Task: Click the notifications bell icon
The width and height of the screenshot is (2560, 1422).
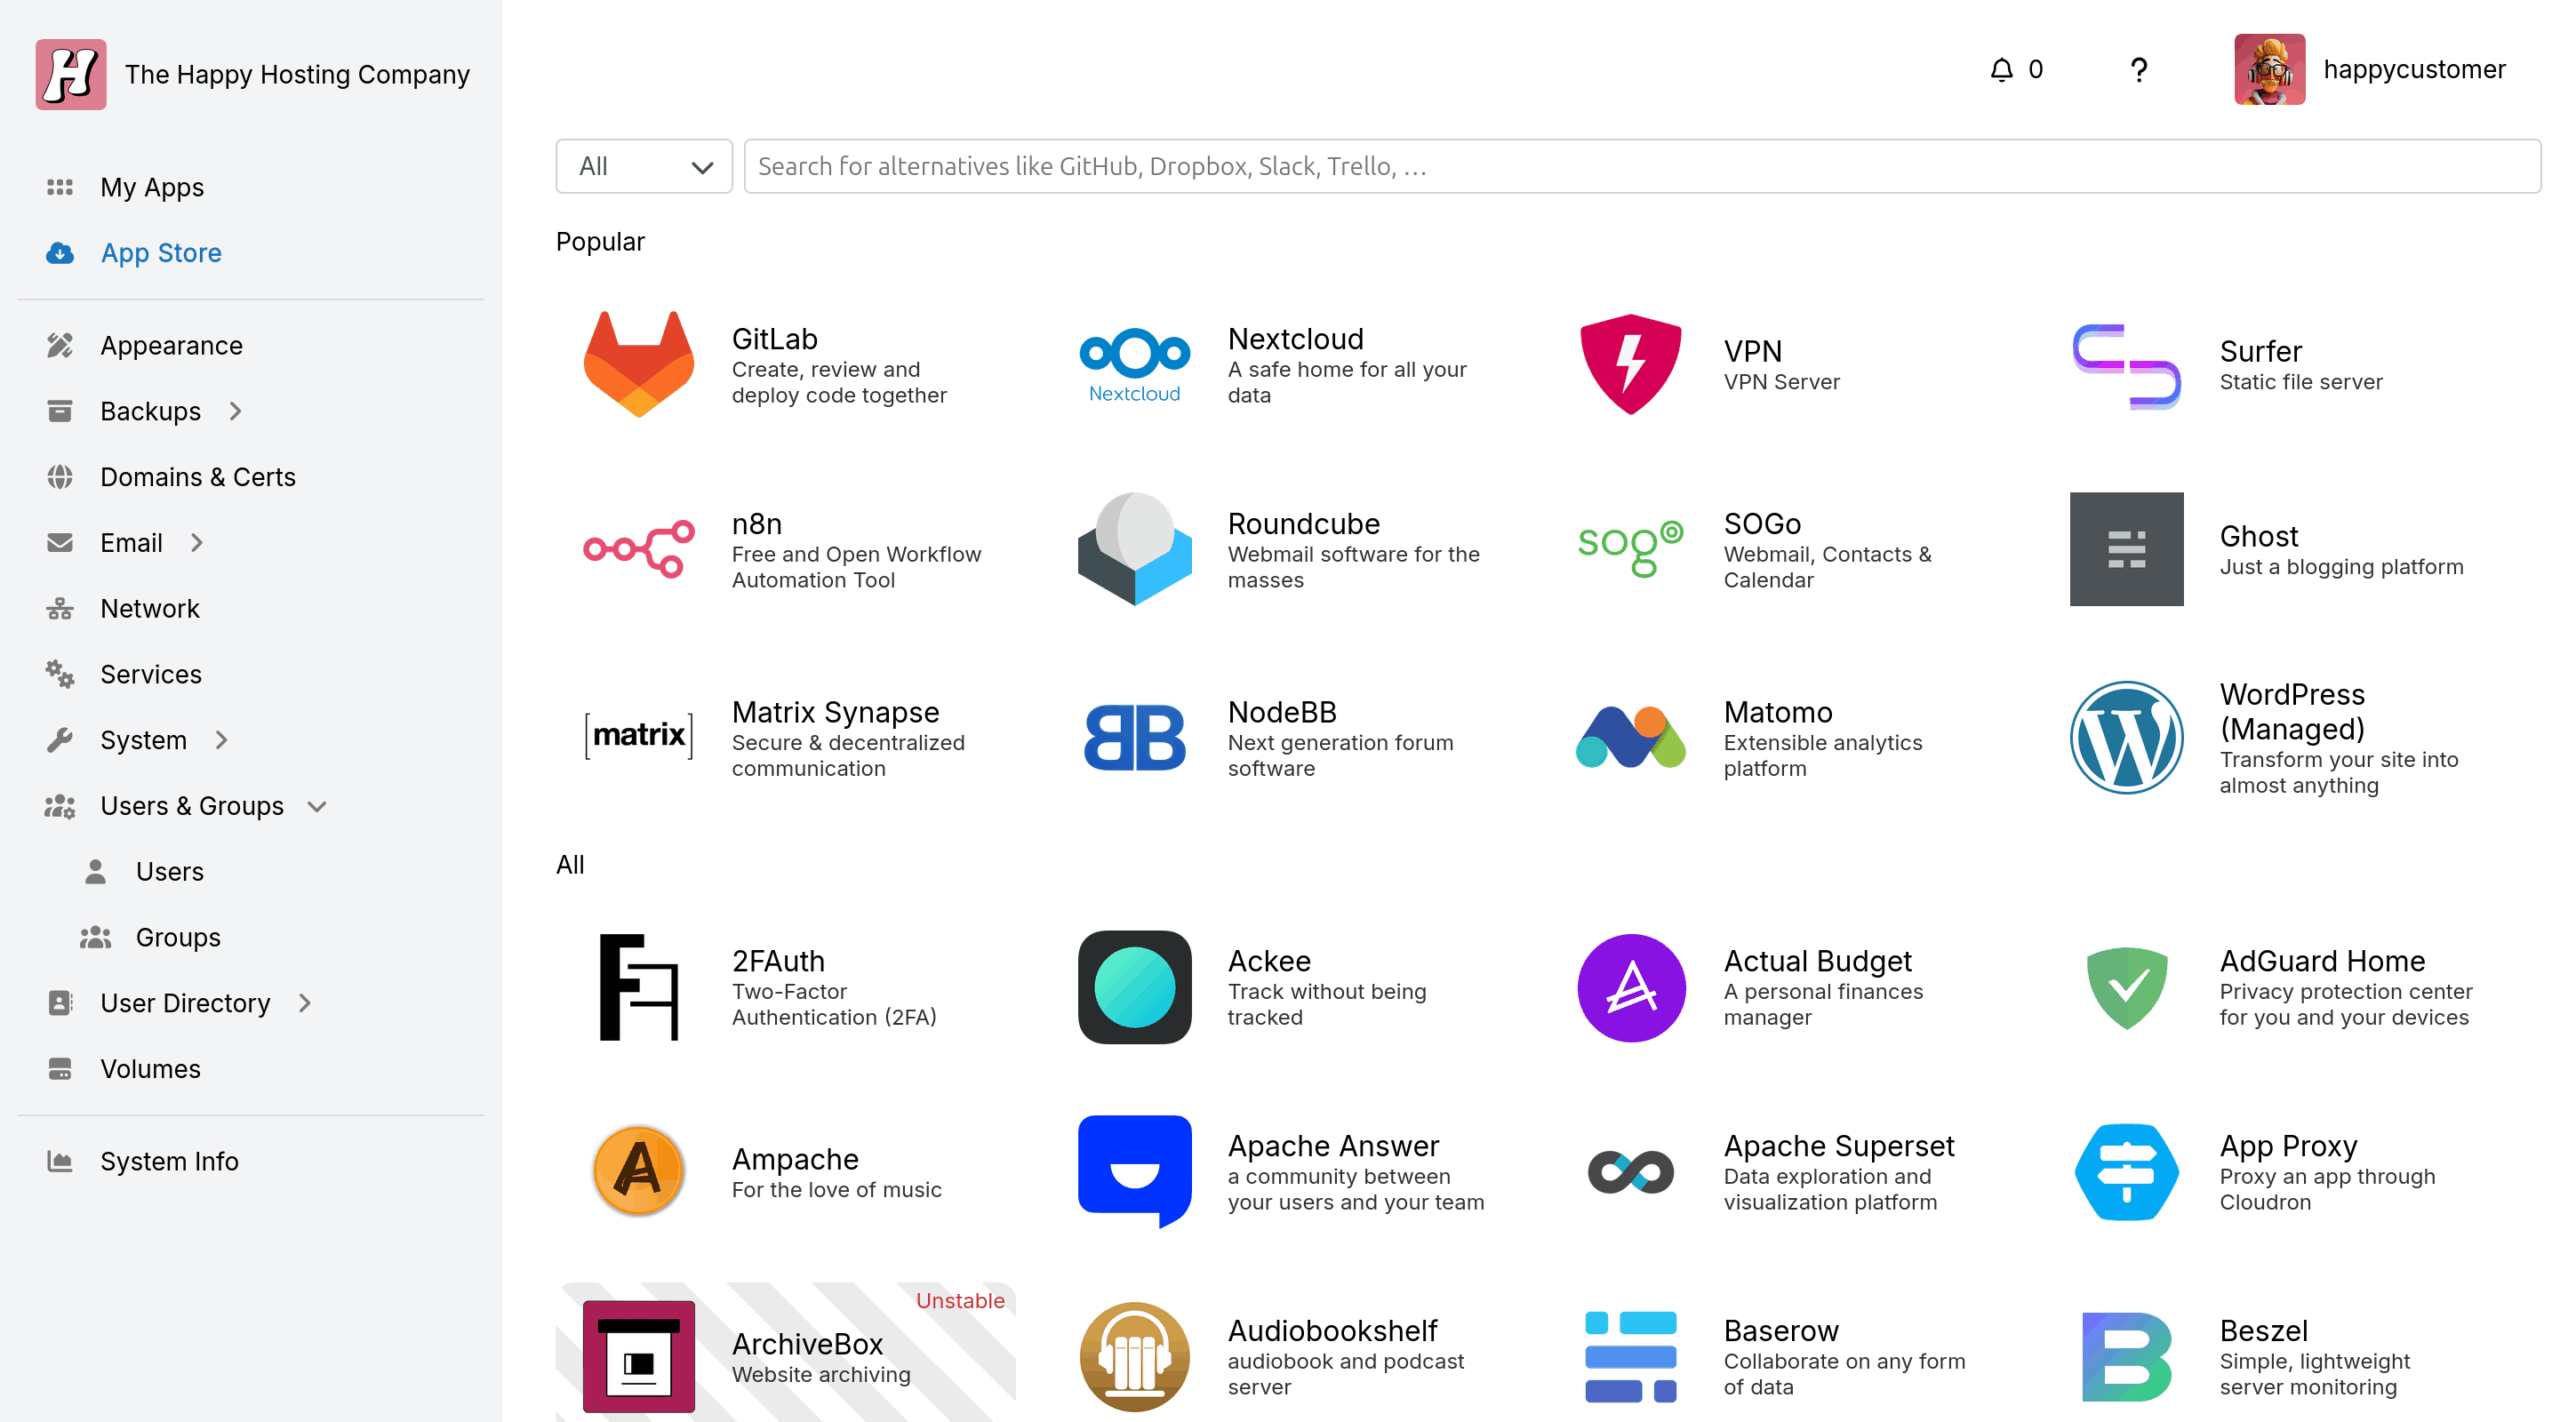Action: coord(2000,70)
